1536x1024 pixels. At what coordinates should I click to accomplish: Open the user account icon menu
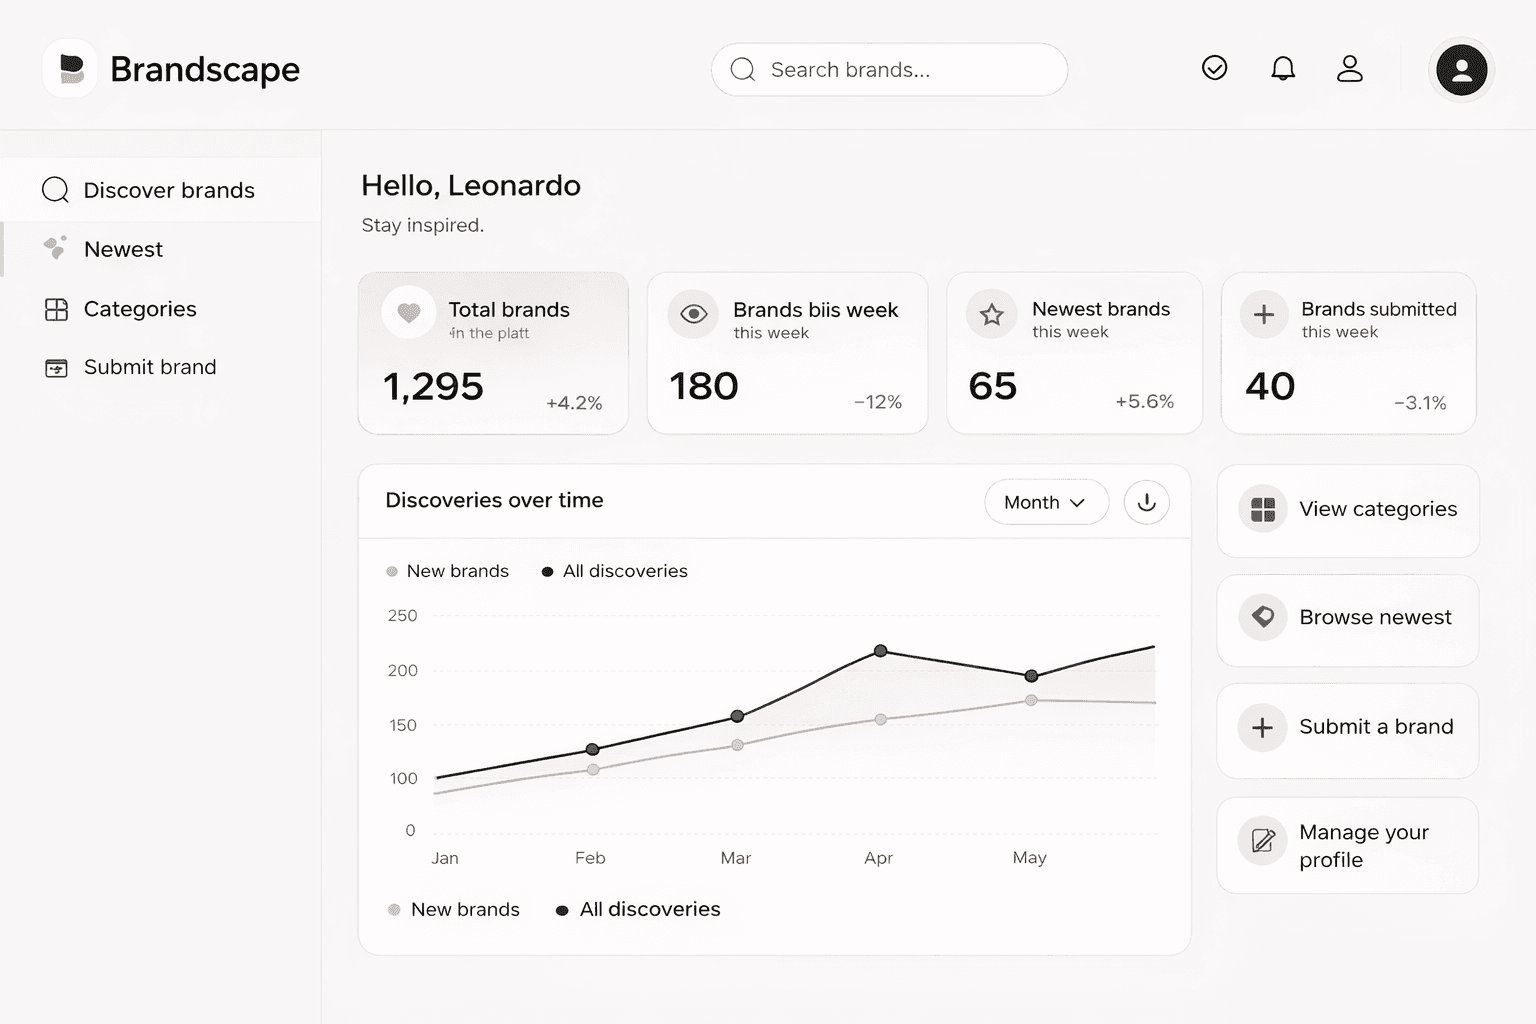[x=1350, y=68]
